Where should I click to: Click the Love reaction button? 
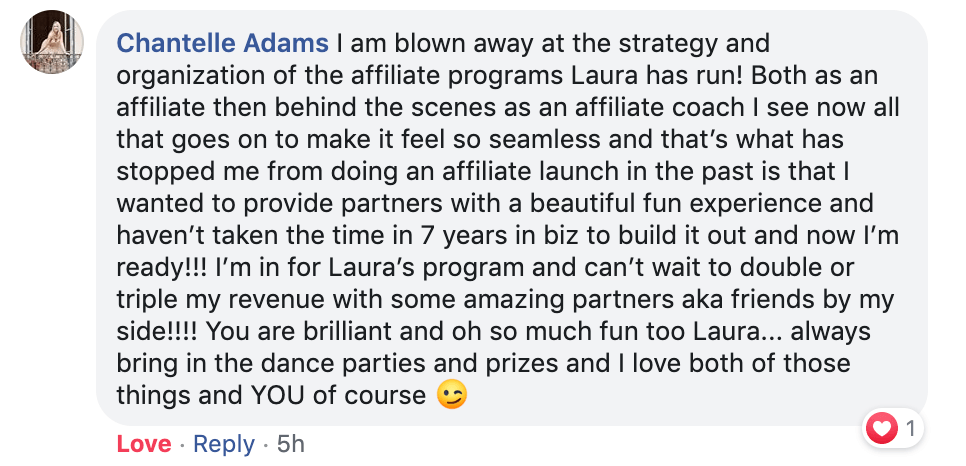click(144, 444)
